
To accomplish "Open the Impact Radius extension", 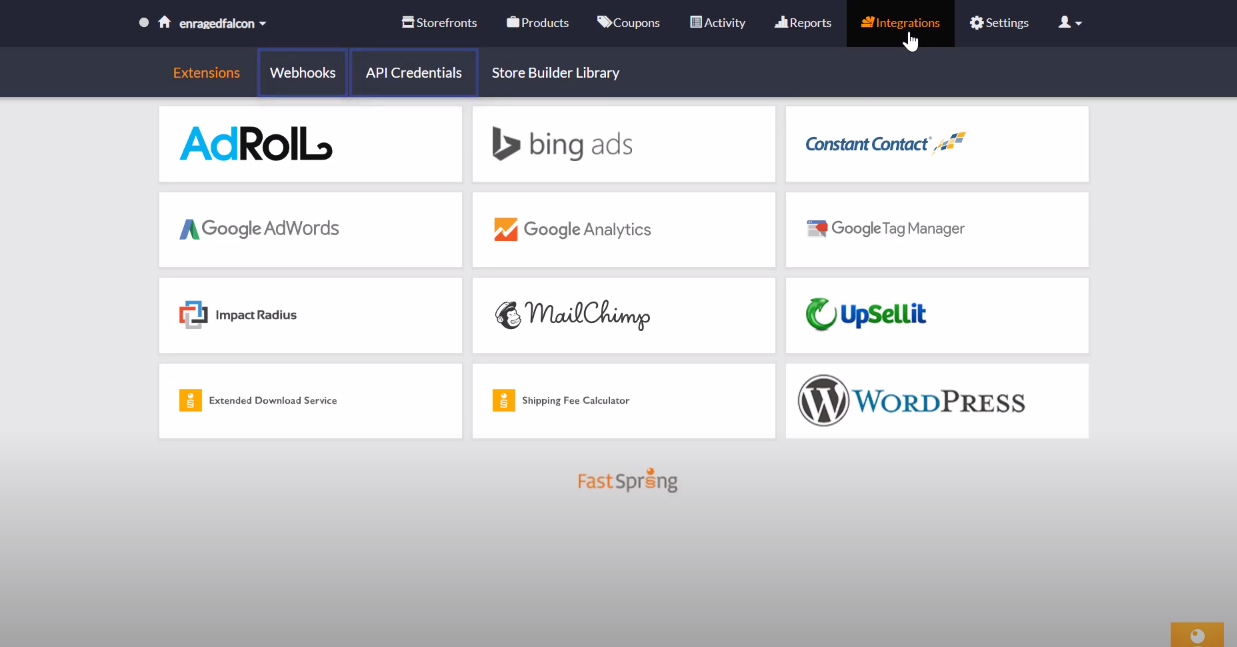I will point(311,315).
